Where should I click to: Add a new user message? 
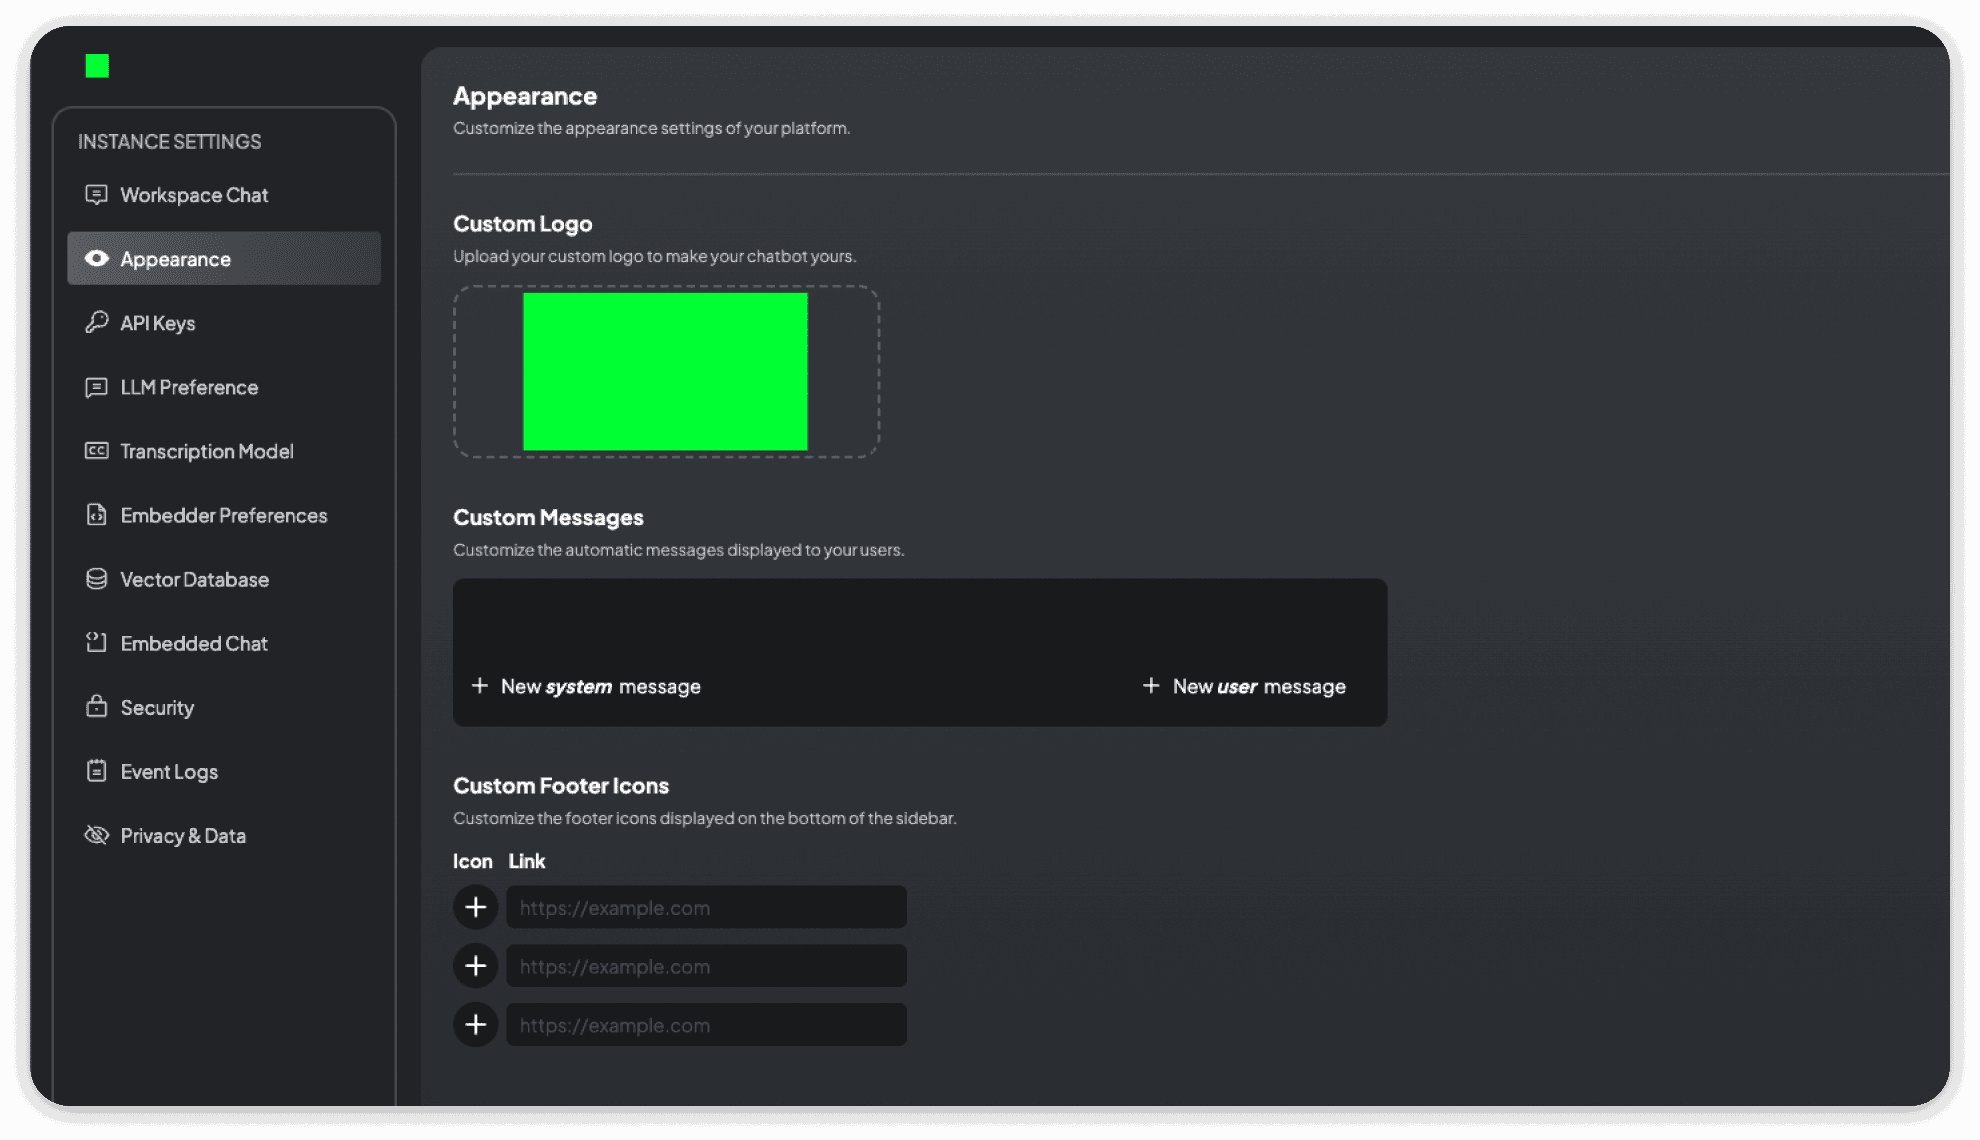pyautogui.click(x=1245, y=686)
